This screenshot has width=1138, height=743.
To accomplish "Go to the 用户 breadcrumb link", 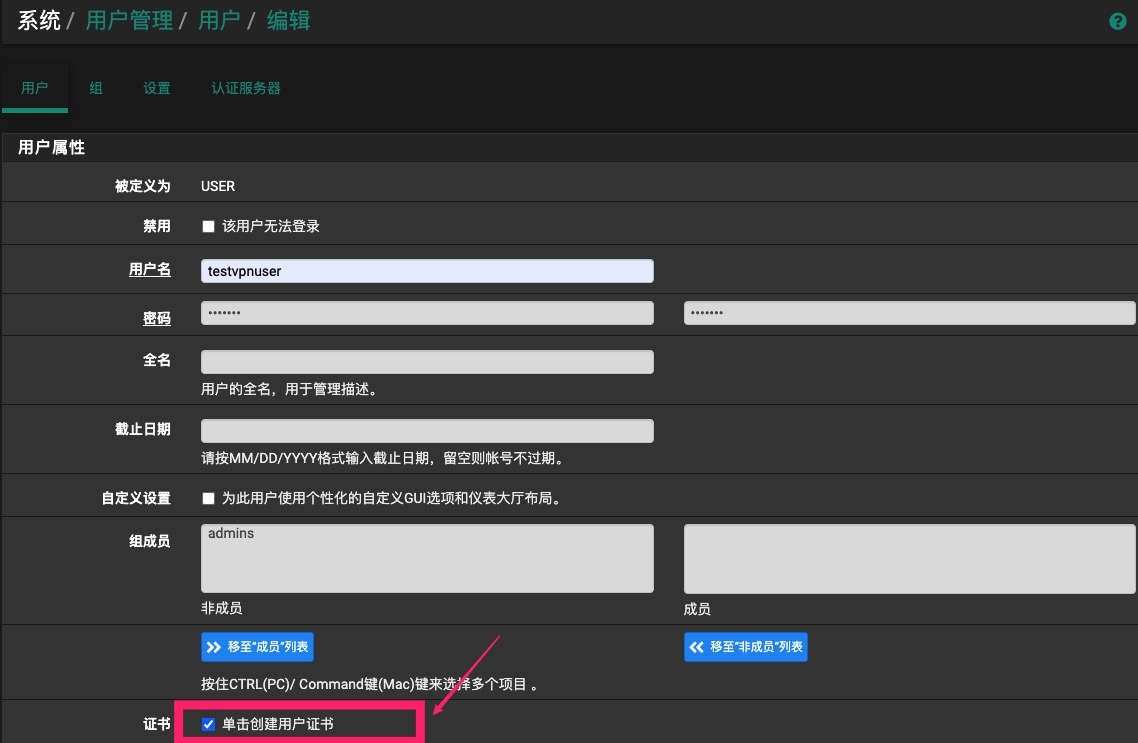I will pyautogui.click(x=218, y=21).
